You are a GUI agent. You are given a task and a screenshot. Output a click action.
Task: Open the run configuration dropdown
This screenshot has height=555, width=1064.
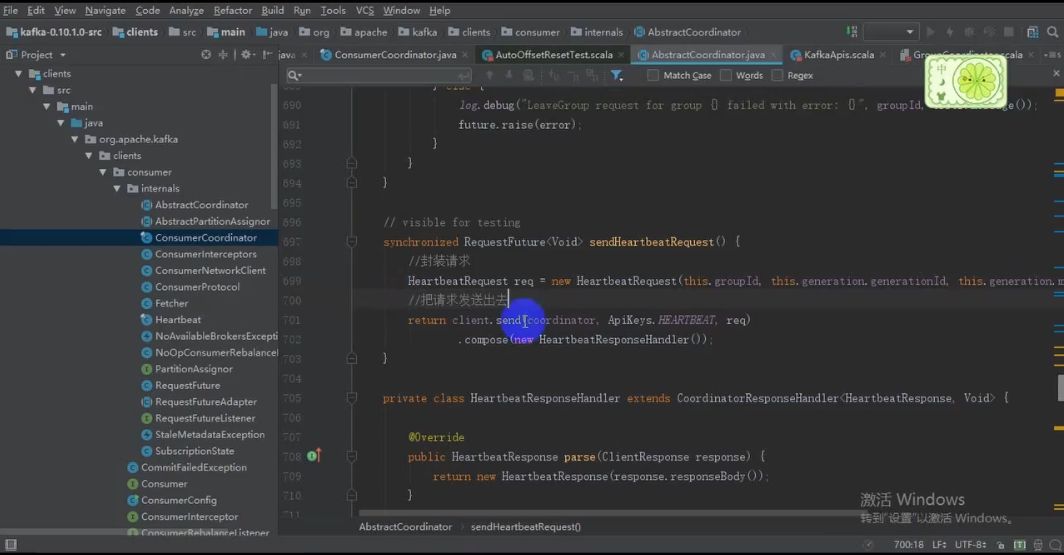pos(890,32)
